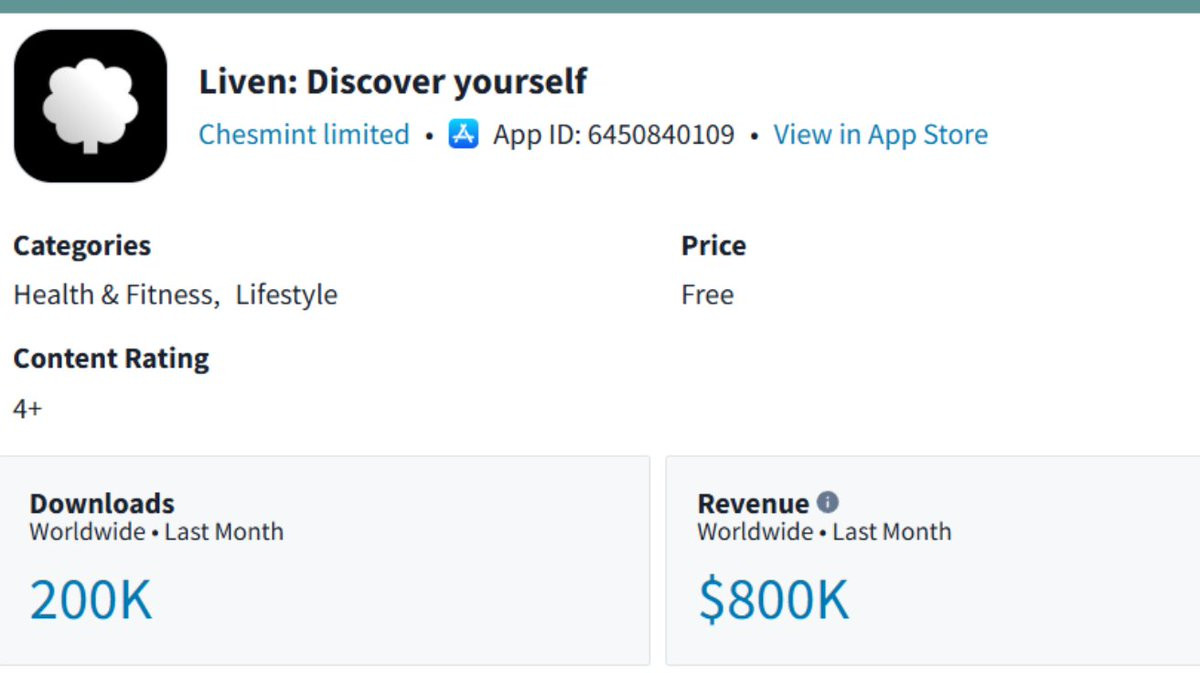Click the blue App Store icon
Viewport: 1200px width, 673px height.
coord(463,134)
